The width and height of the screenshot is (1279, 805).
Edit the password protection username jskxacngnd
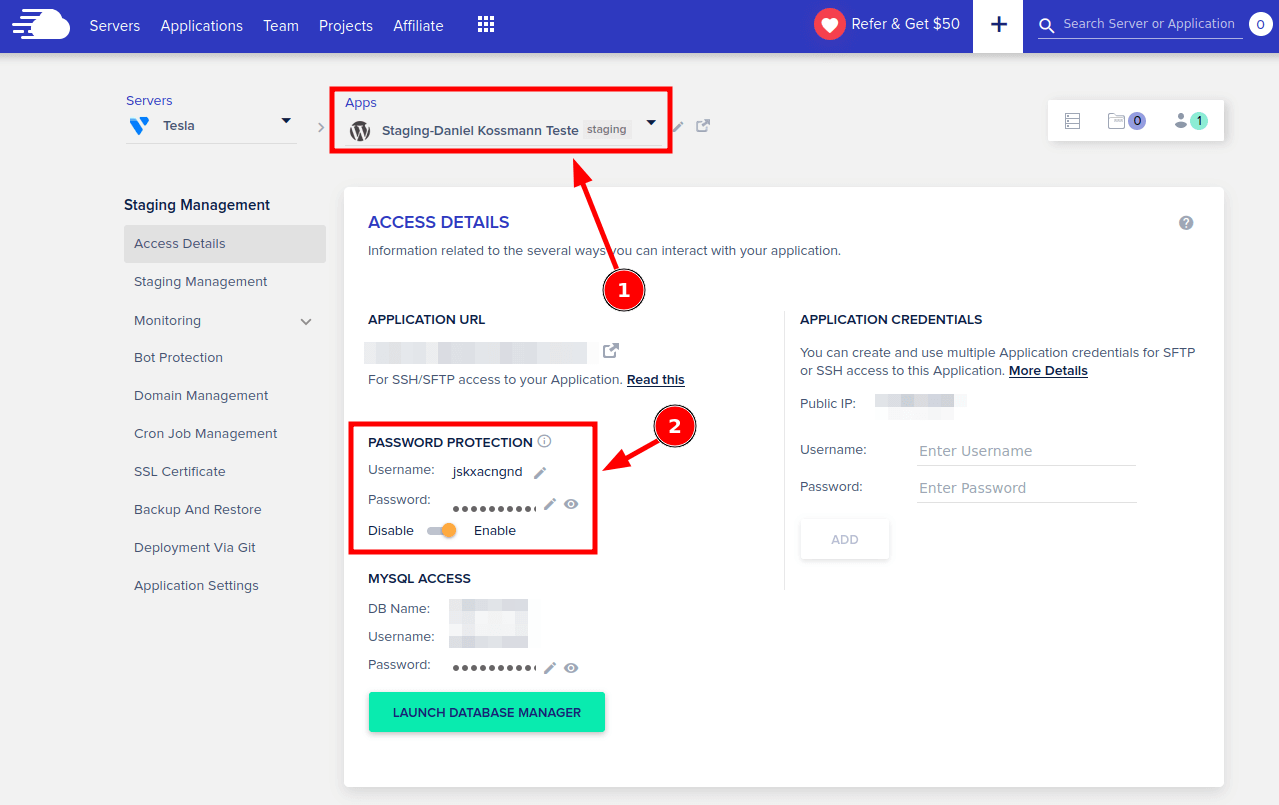pos(540,472)
